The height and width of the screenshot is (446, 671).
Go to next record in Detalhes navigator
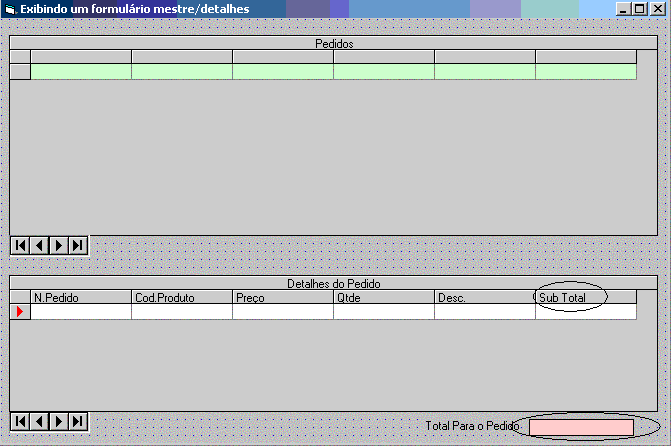click(59, 422)
